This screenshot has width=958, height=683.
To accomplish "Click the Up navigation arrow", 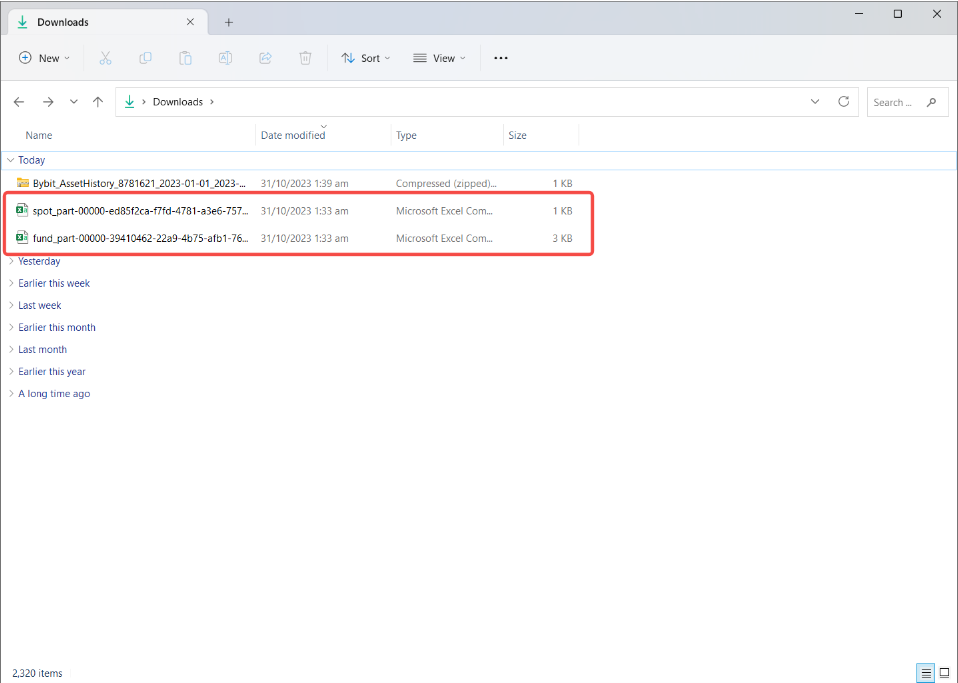I will [x=97, y=101].
